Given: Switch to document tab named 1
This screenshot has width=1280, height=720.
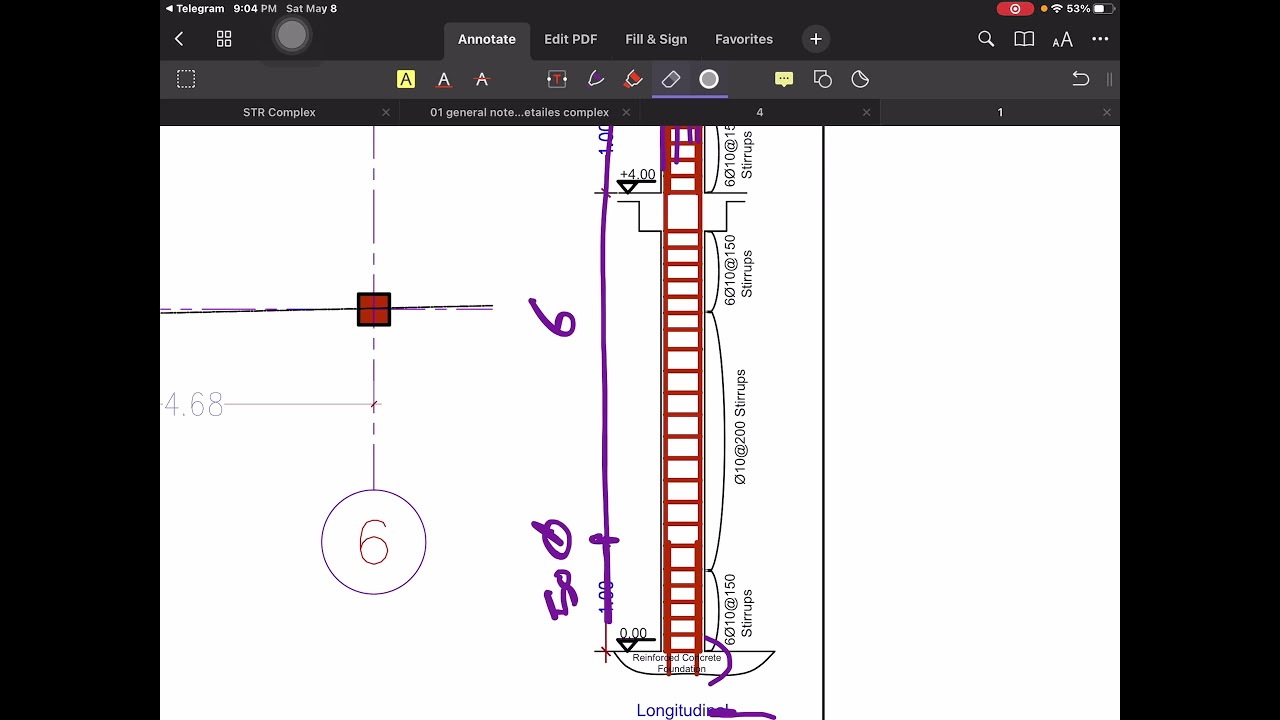Looking at the screenshot, I should click(x=1000, y=112).
